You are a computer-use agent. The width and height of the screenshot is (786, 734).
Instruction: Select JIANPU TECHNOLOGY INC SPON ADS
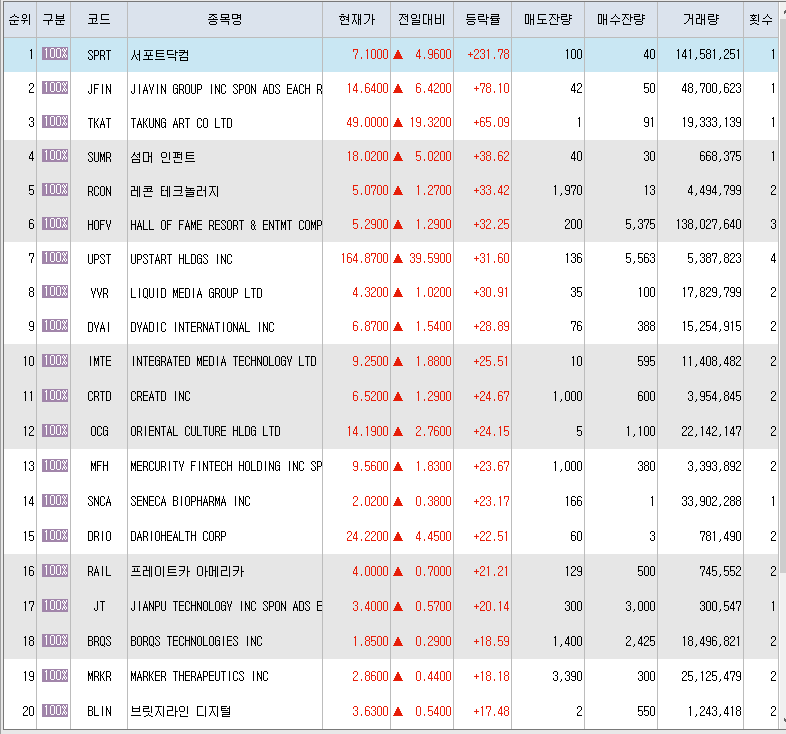[x=226, y=607]
